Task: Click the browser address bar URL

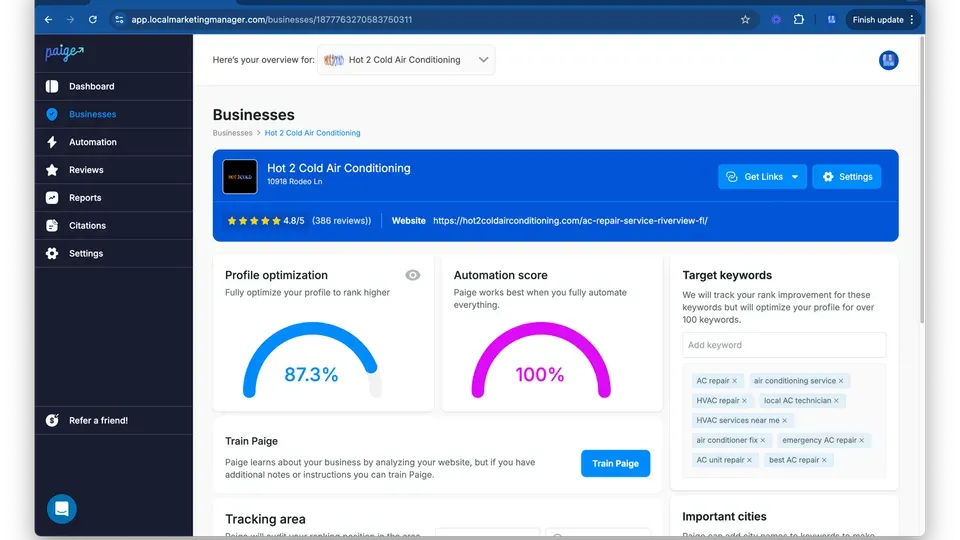Action: point(272,20)
